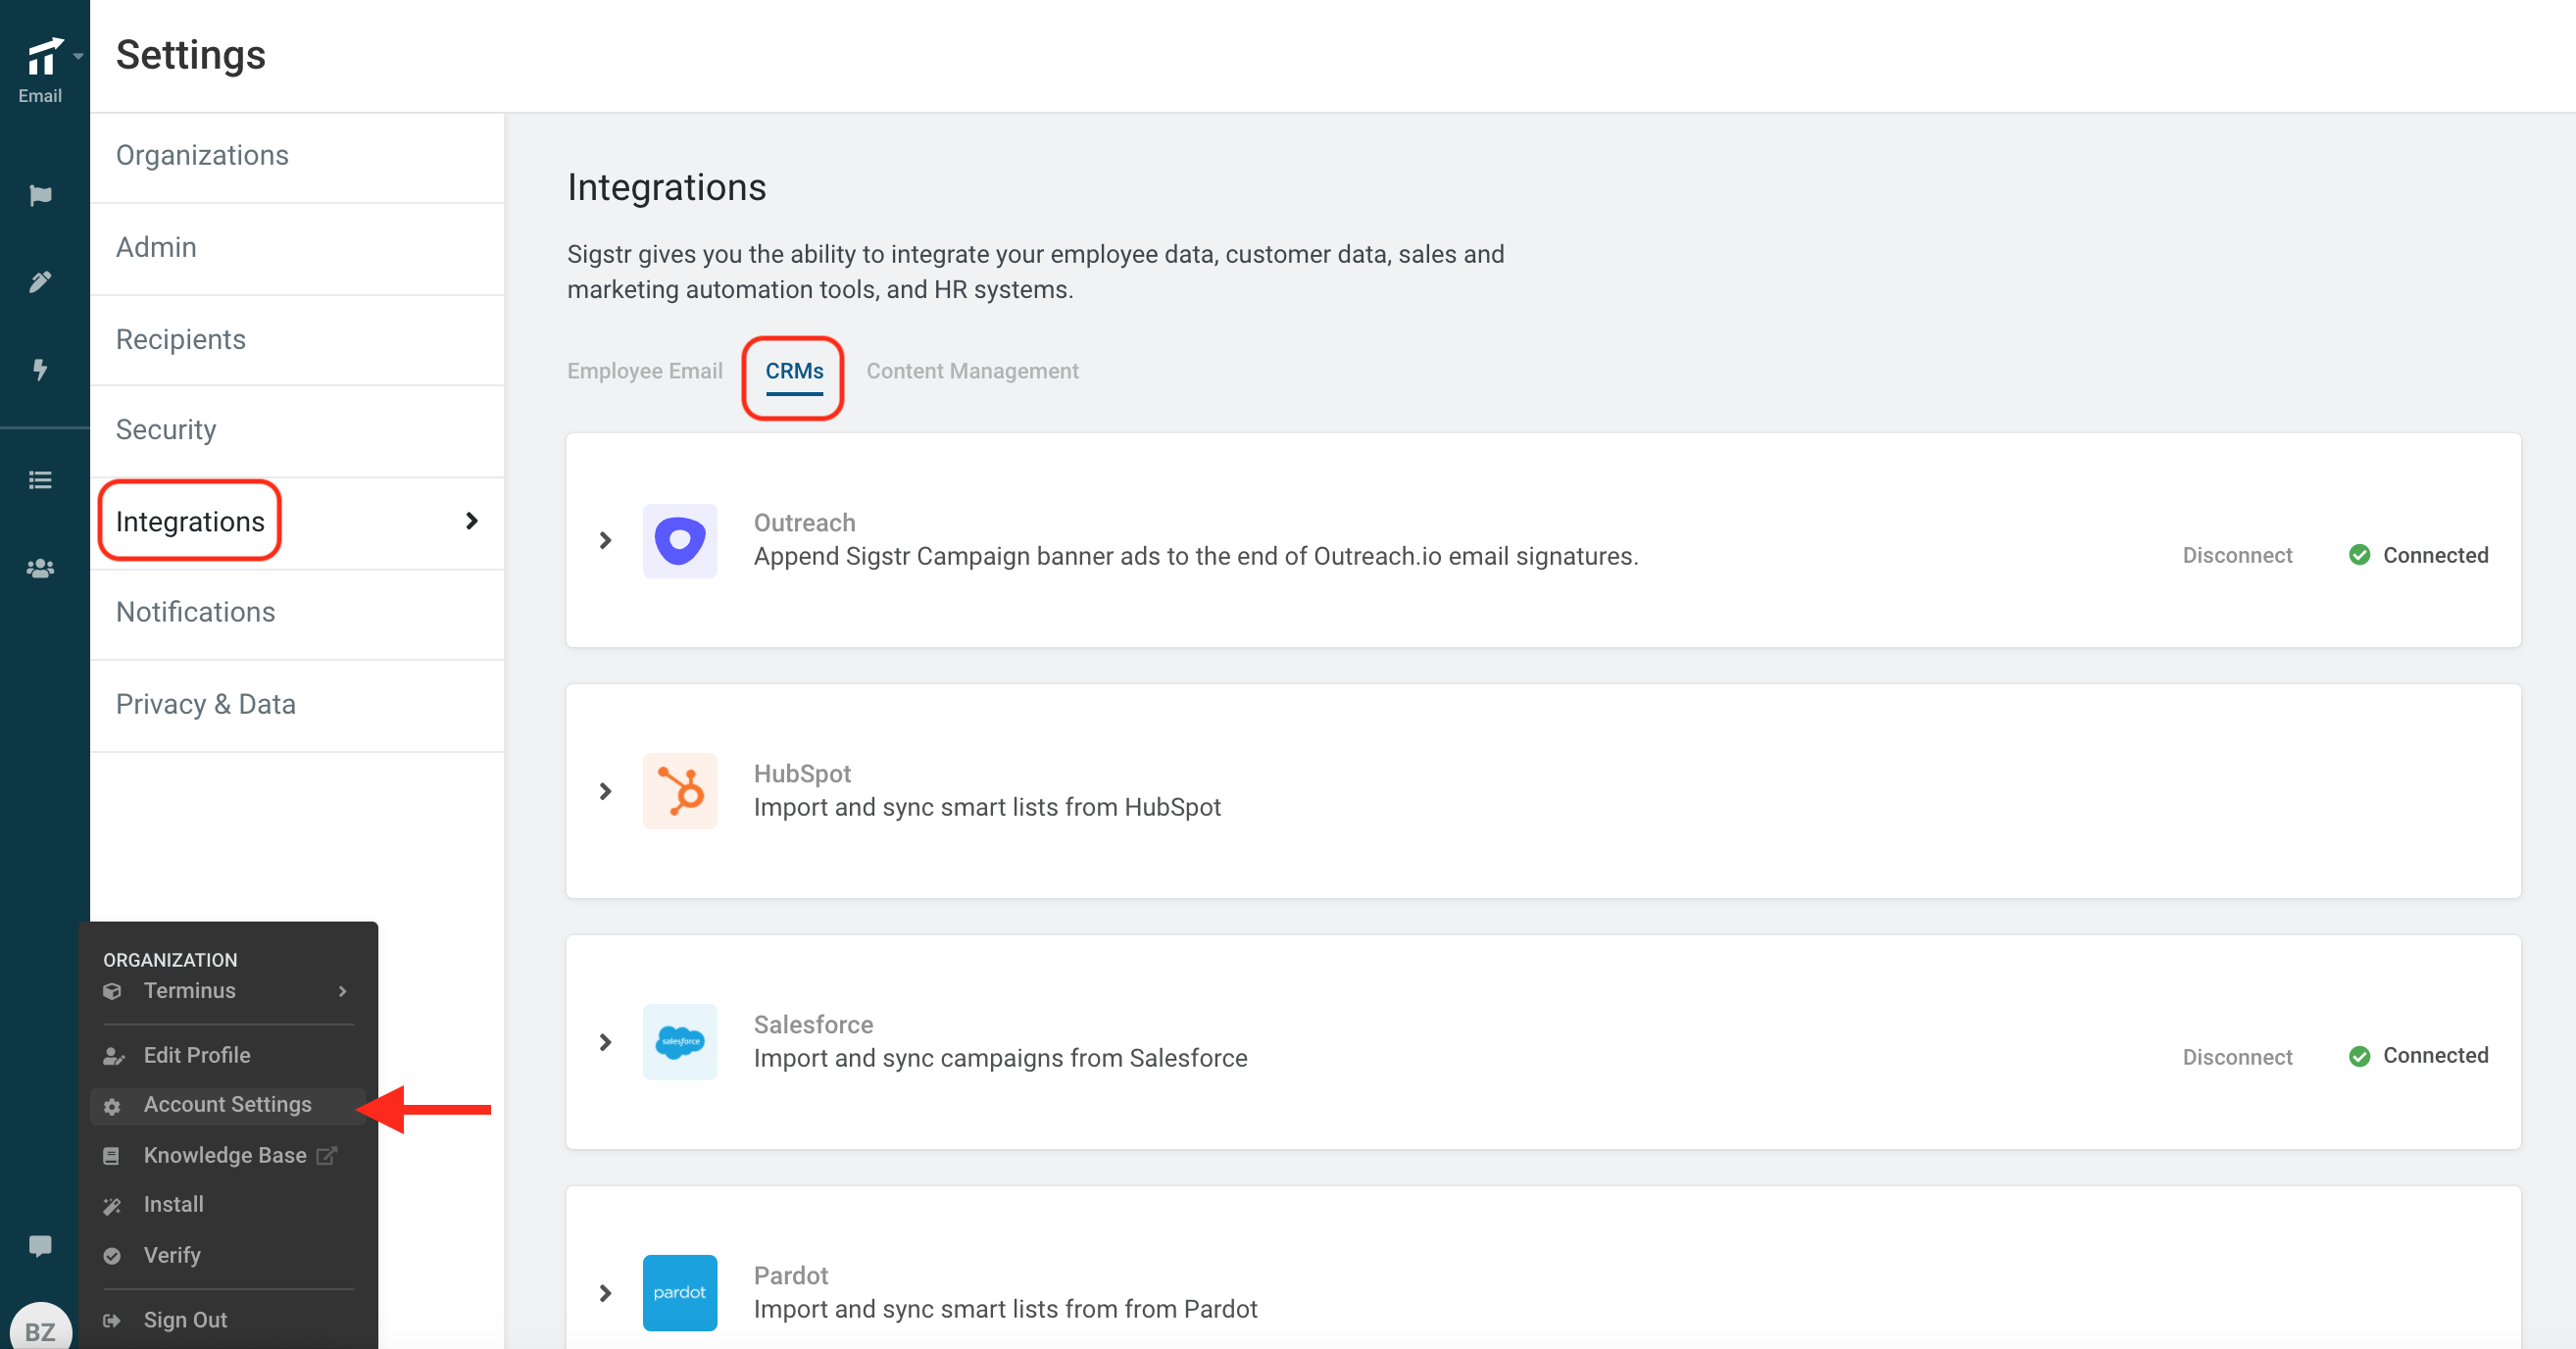The height and width of the screenshot is (1349, 2576).
Task: Expand the Pardot integration row
Action: coord(605,1293)
